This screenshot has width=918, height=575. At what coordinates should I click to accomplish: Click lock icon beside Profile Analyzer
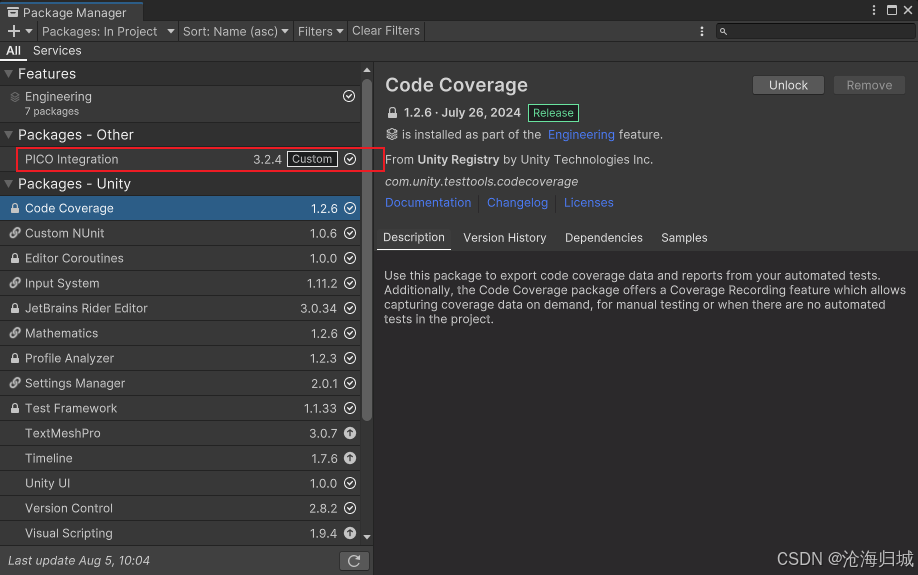[x=15, y=358]
